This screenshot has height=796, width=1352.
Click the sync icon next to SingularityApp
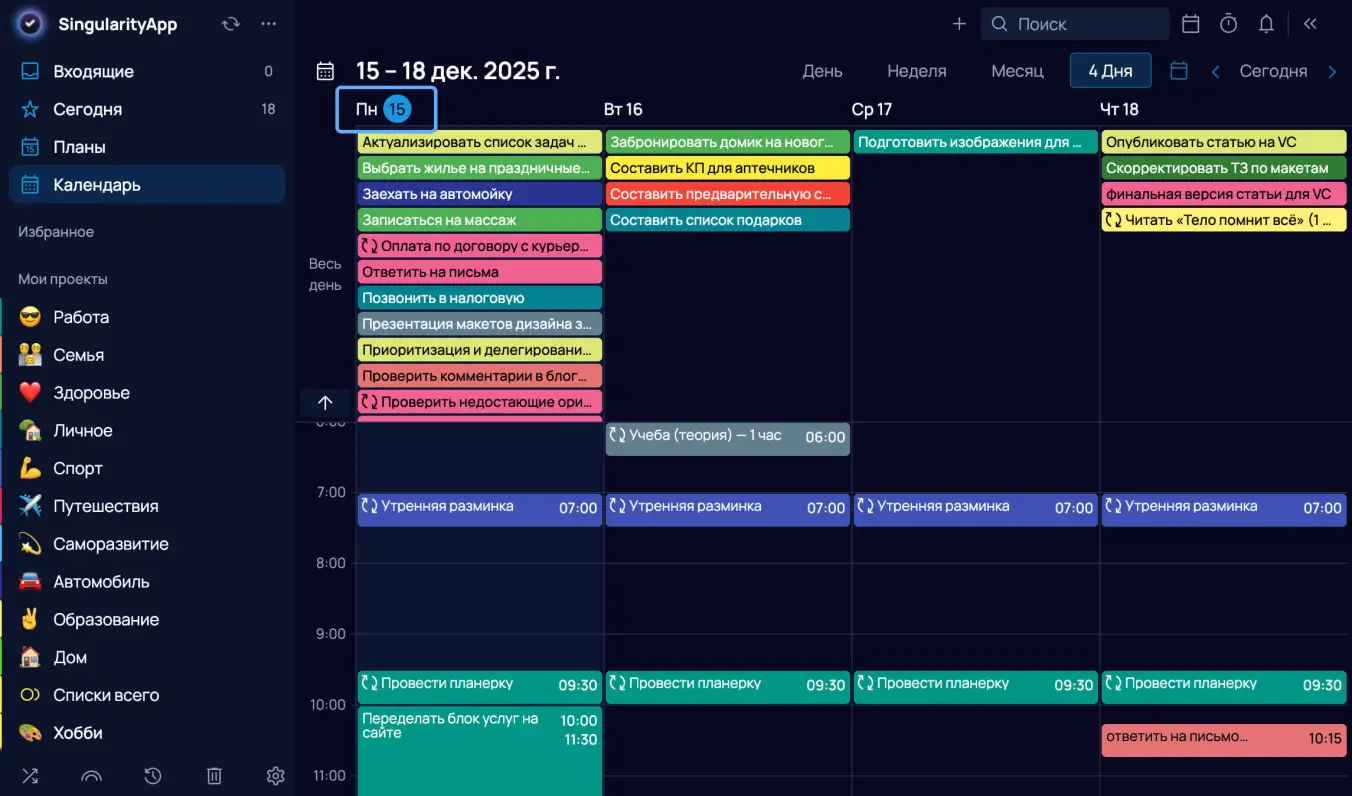click(231, 24)
